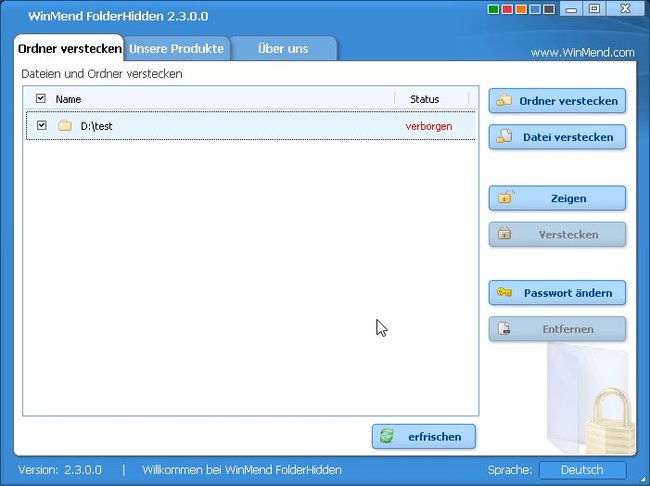Click the open padlock icon on Zeigen

tap(505, 197)
